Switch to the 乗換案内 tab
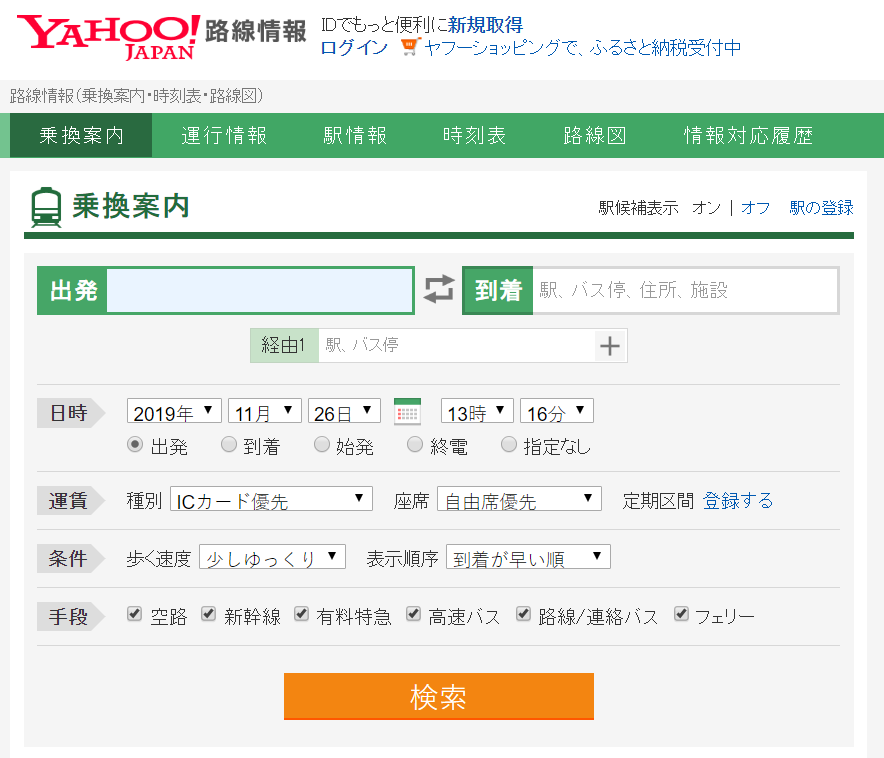The image size is (884, 758). (x=81, y=135)
